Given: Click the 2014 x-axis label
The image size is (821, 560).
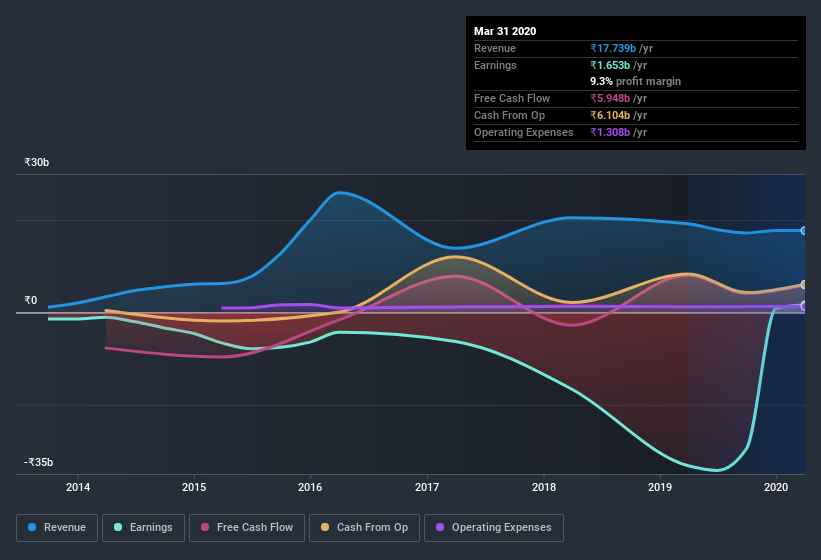Looking at the screenshot, I should pyautogui.click(x=77, y=487).
